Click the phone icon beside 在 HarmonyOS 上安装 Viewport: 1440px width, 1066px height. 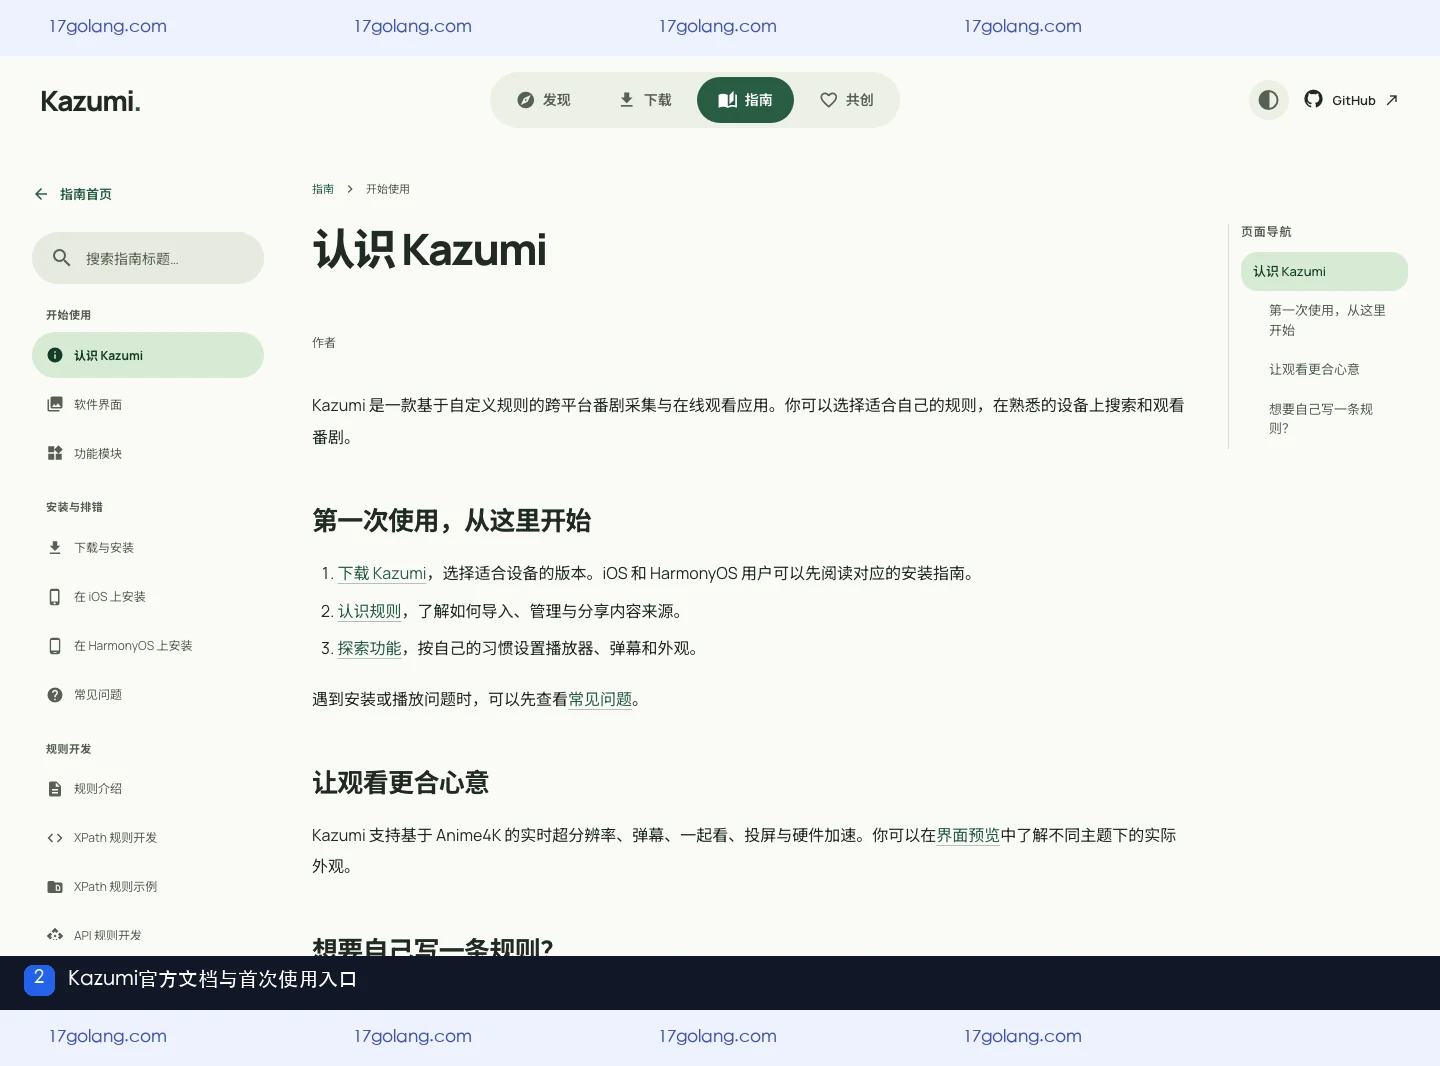(x=55, y=646)
